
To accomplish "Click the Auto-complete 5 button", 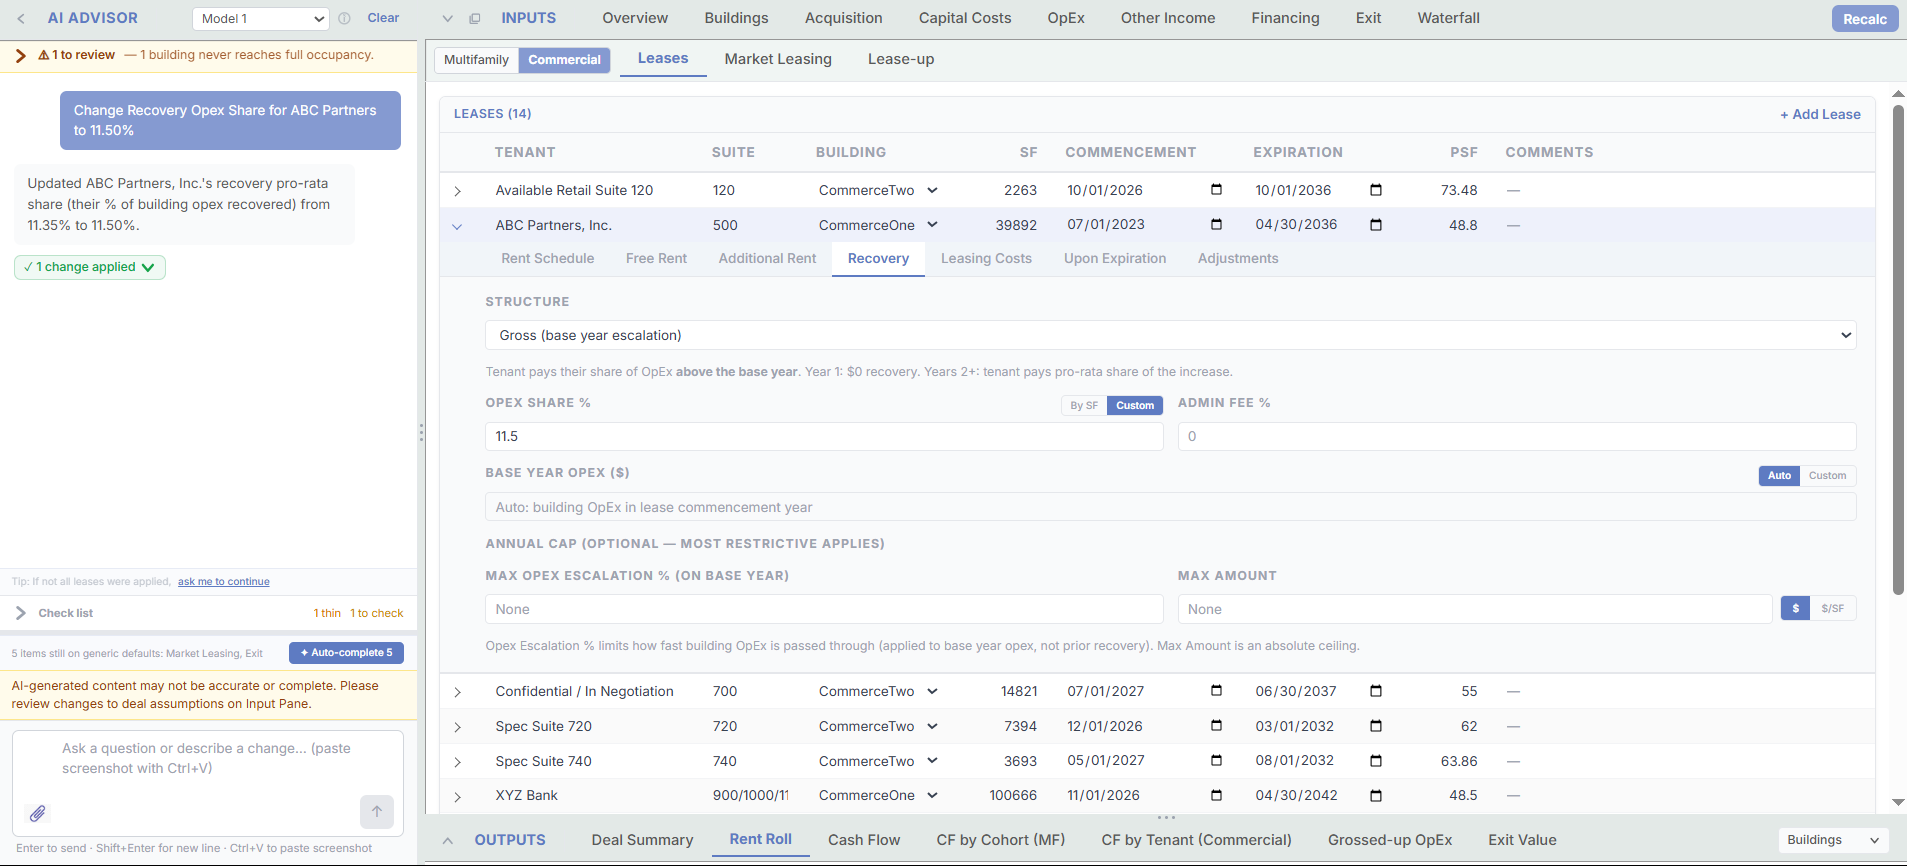I will click(346, 653).
